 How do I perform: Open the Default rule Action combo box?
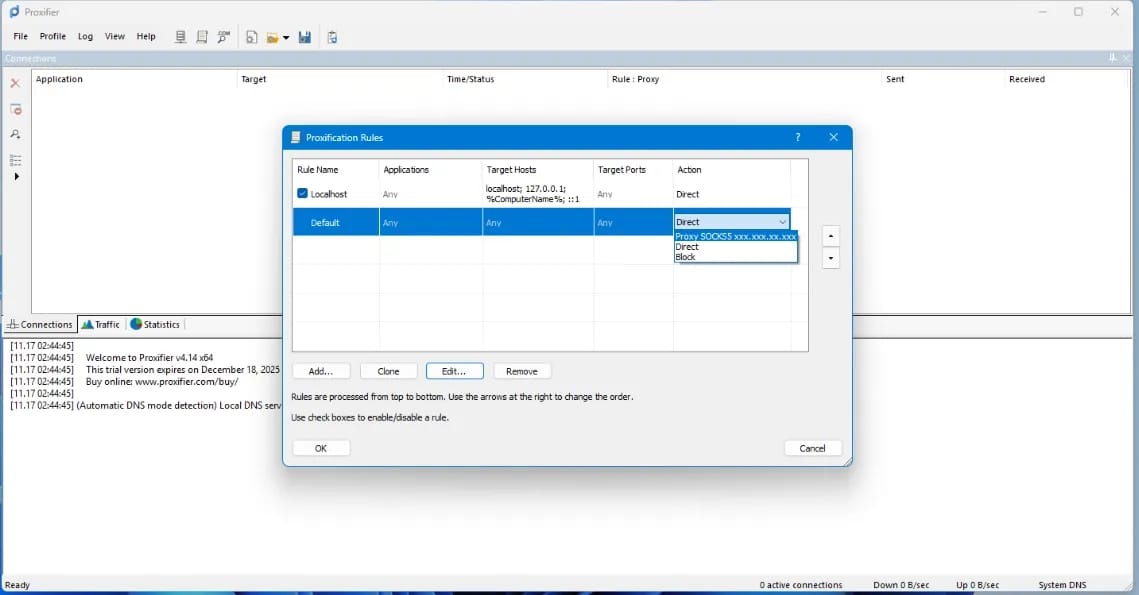731,222
